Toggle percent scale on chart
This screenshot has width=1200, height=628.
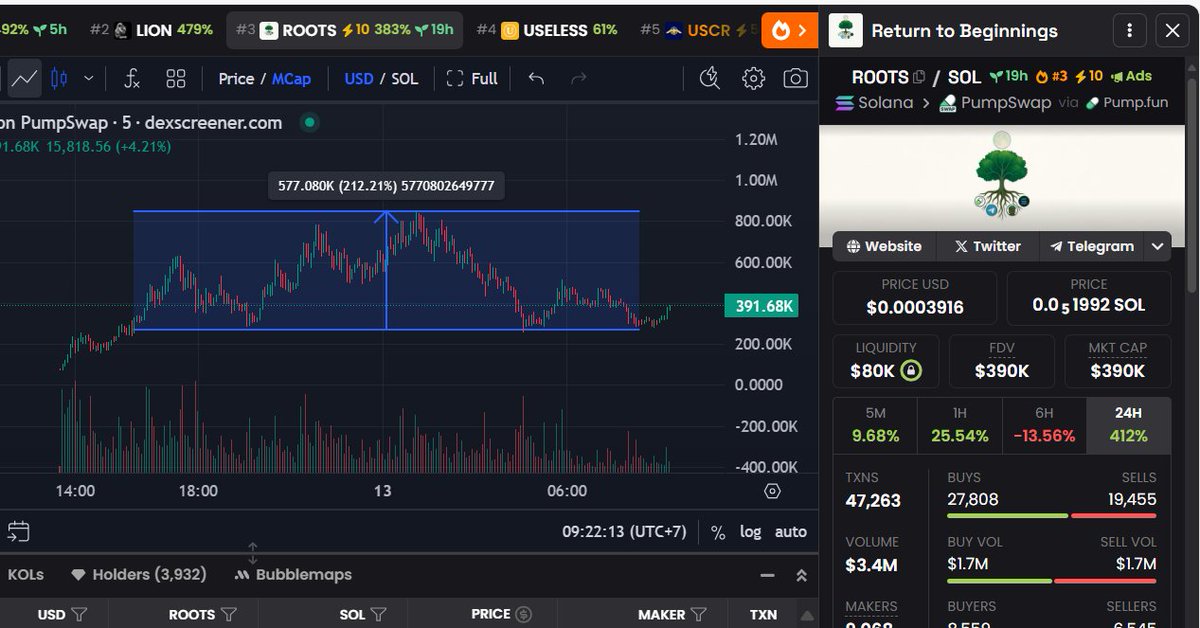coord(718,532)
